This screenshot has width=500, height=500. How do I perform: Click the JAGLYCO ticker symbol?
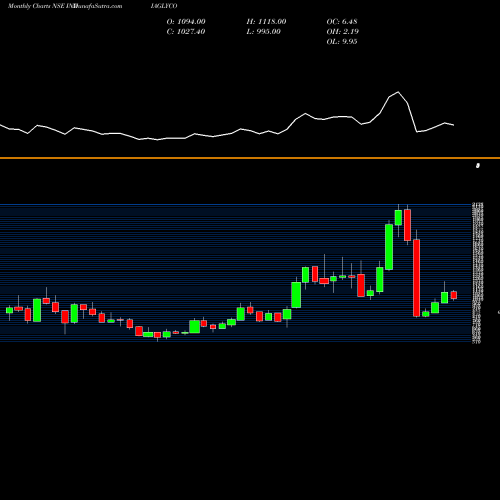164,6
